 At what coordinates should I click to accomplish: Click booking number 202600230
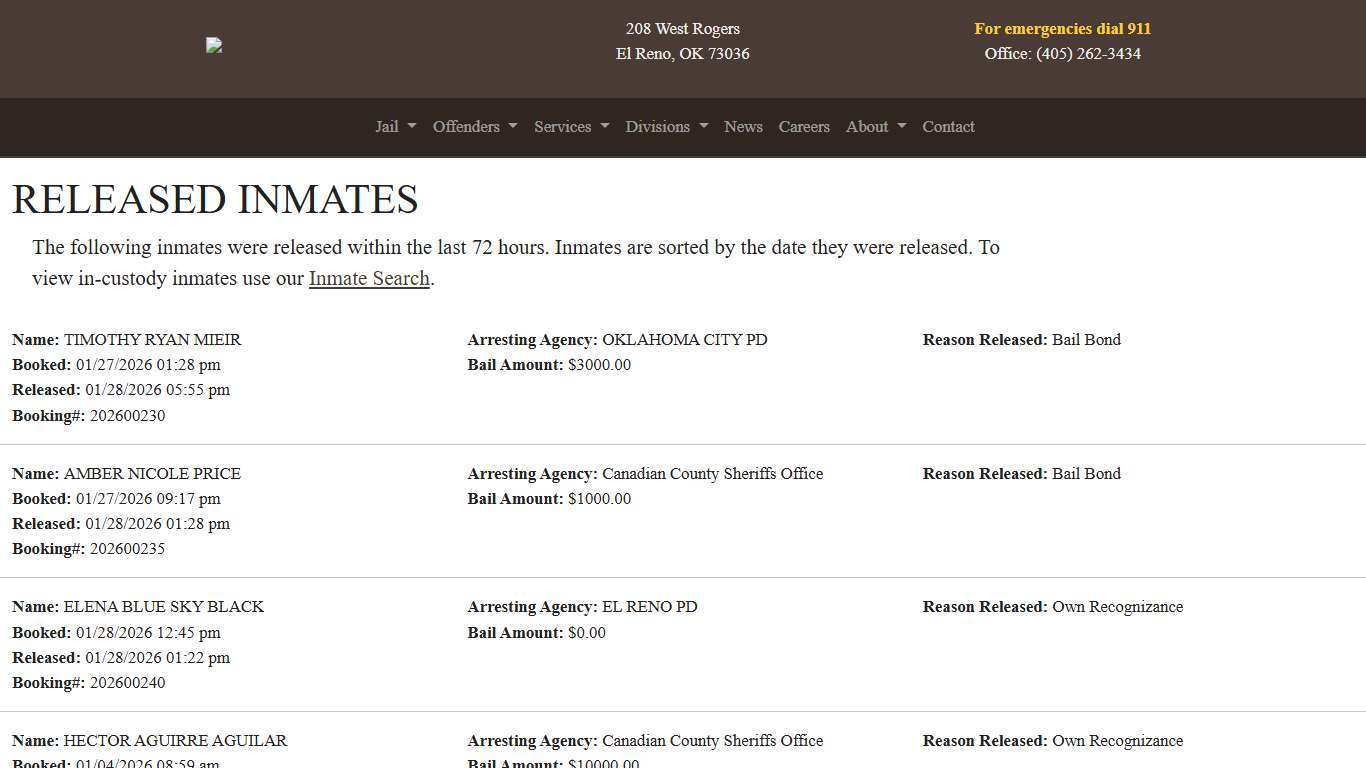pyautogui.click(x=127, y=416)
